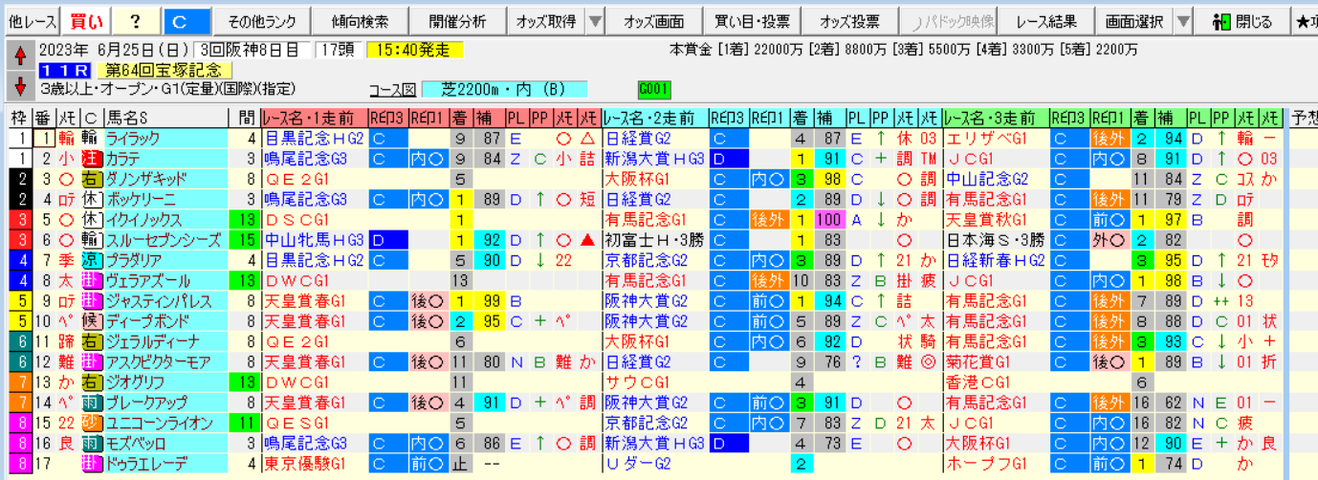The width and height of the screenshot is (1318, 480).
Task: Click the 掛 badge next to ドゥラエレーデ
Action: (90, 463)
